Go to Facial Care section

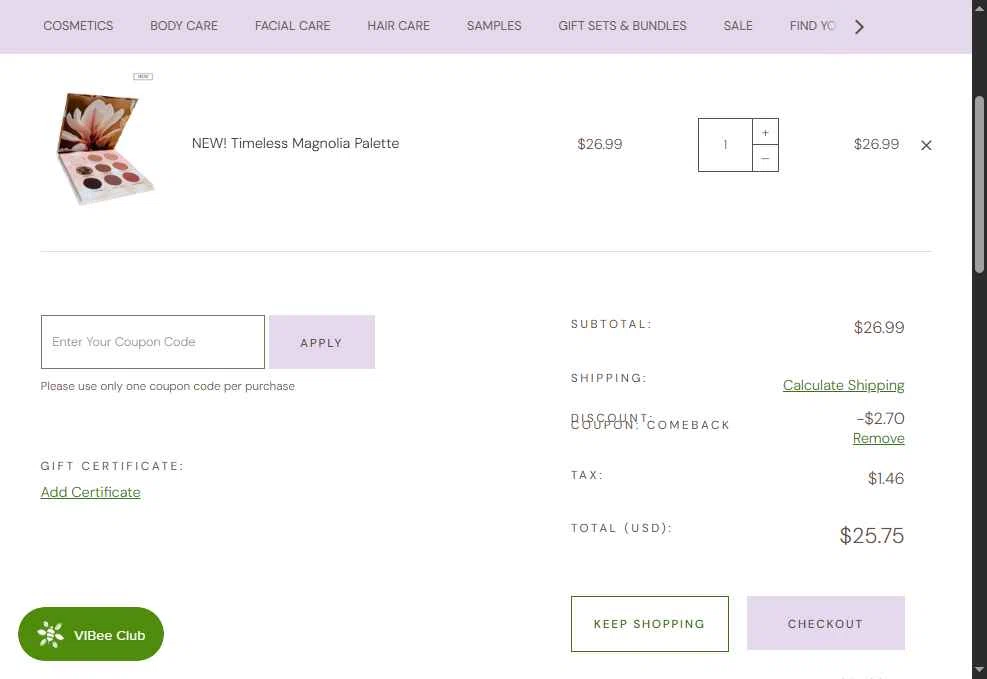click(x=293, y=26)
